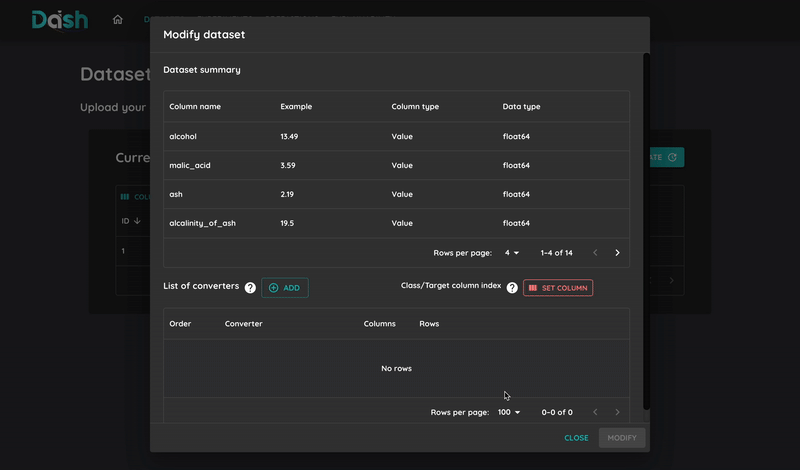Viewport: 800px width, 470px height.
Task: Select the malic_acid row name
Action: [190, 165]
